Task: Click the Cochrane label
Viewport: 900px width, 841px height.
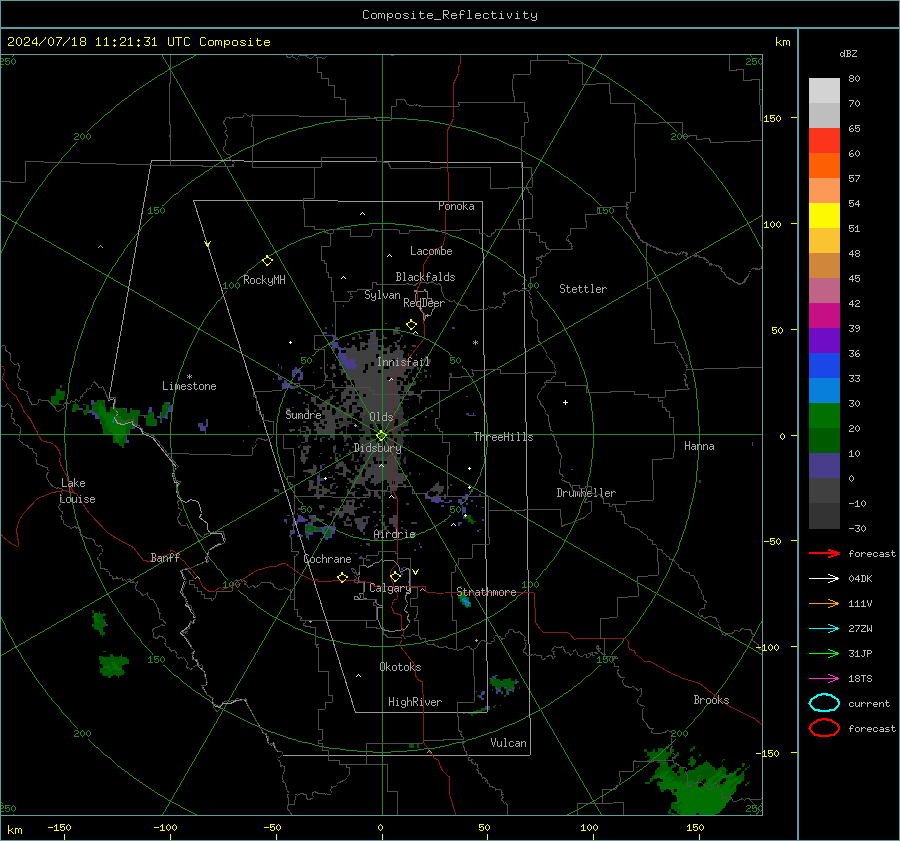Action: click(327, 559)
